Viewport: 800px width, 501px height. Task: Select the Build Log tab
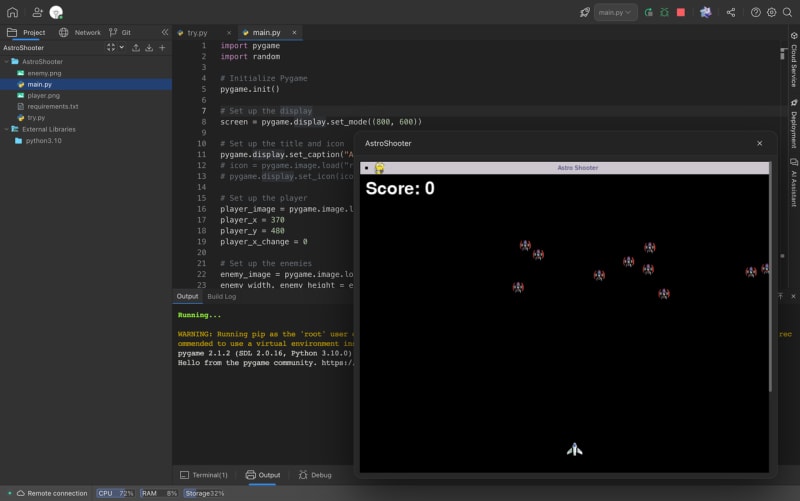[221, 296]
